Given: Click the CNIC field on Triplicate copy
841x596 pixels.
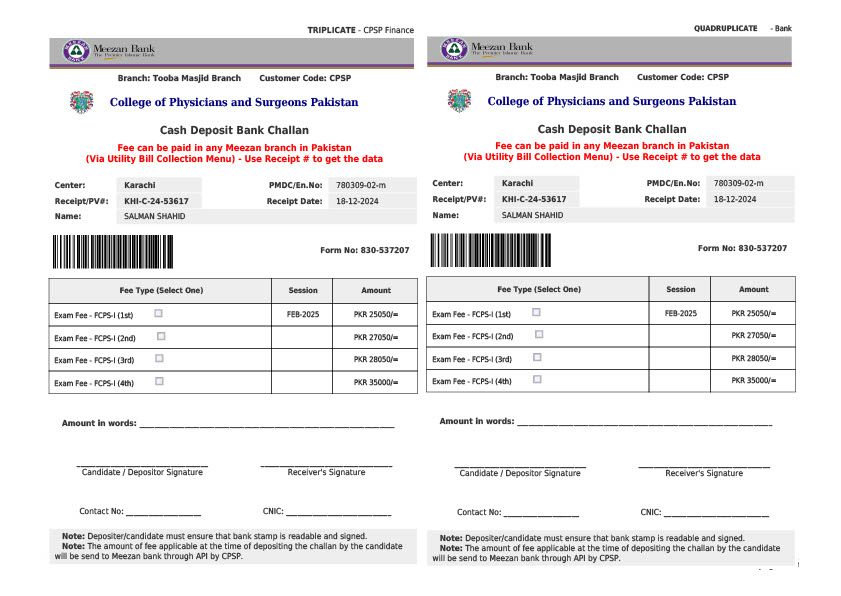Looking at the screenshot, I should pyautogui.click(x=338, y=512).
